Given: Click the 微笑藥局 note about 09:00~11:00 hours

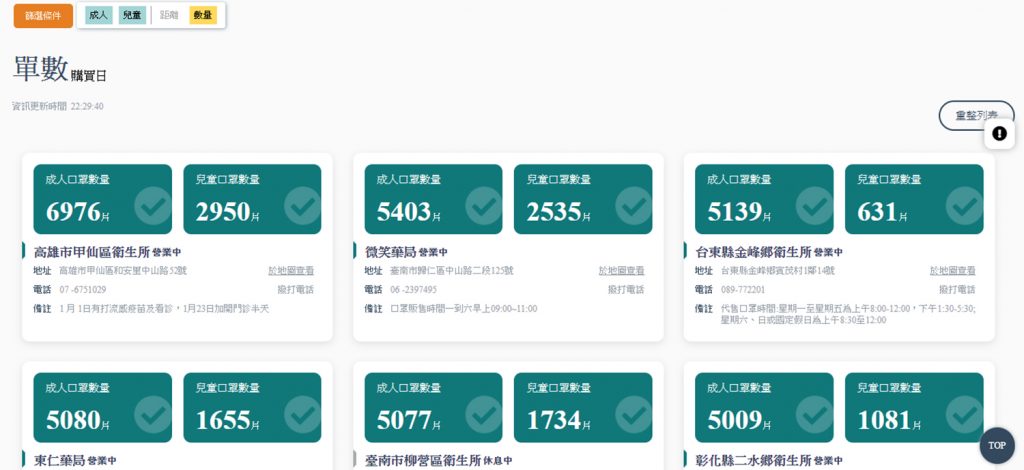Looking at the screenshot, I should tap(464, 309).
